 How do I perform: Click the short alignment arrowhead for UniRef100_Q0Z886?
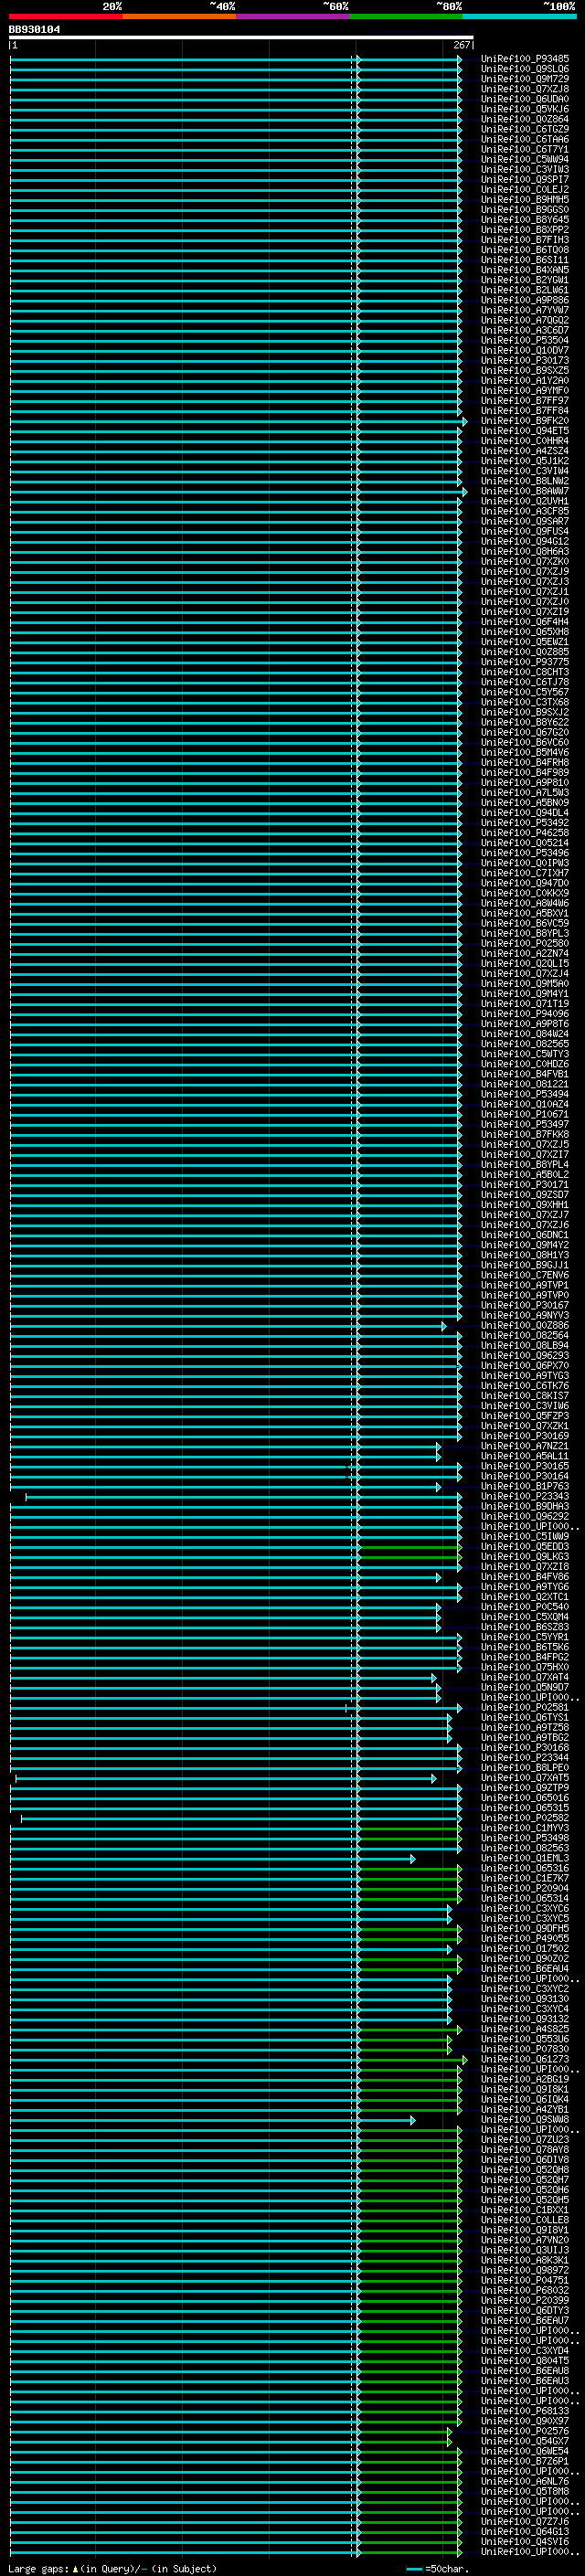(444, 1326)
